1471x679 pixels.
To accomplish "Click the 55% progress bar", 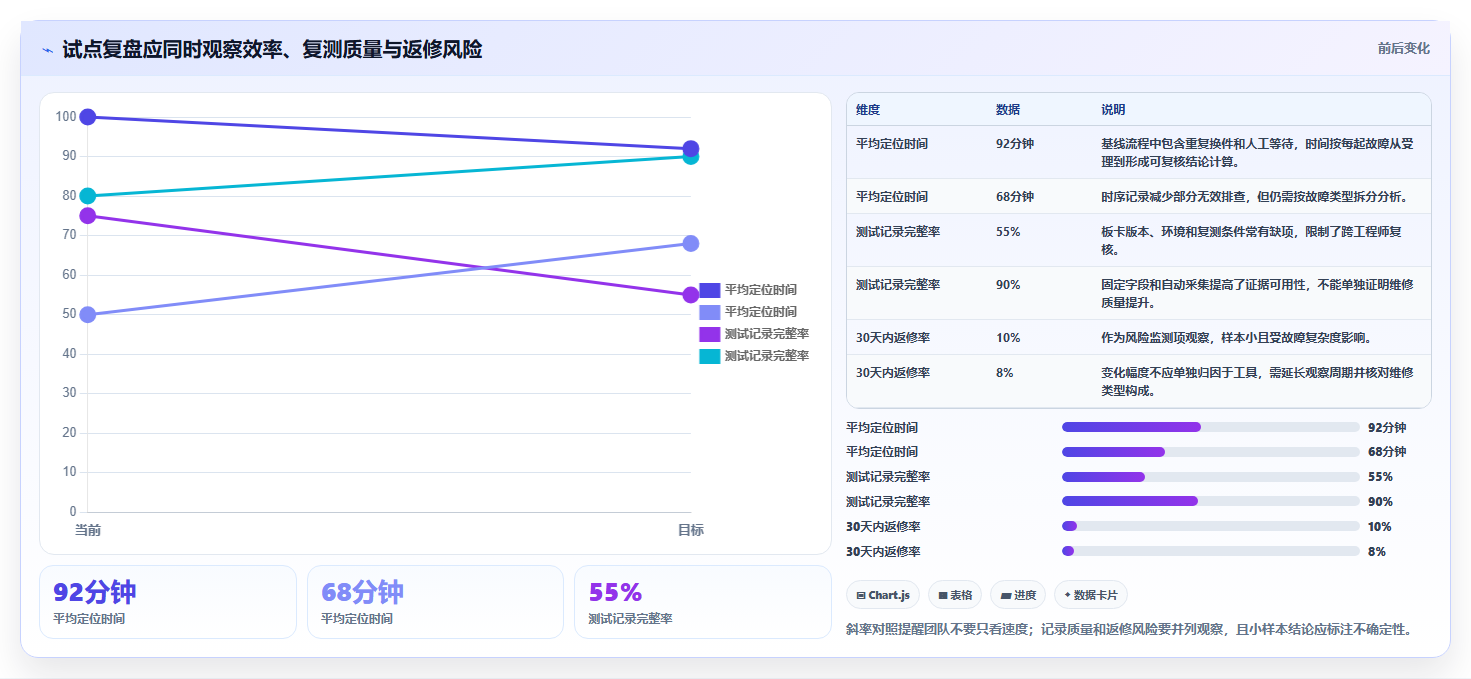I will tap(1210, 477).
